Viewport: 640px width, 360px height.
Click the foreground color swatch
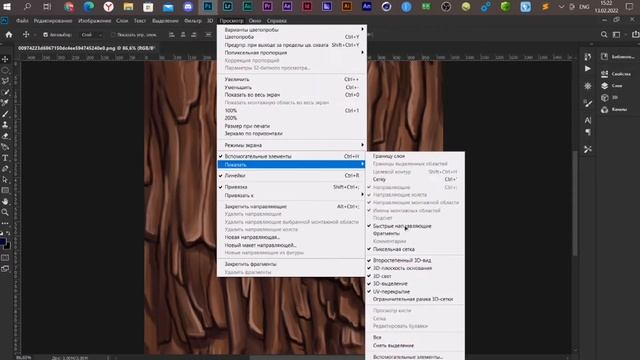pyautogui.click(x=3, y=242)
